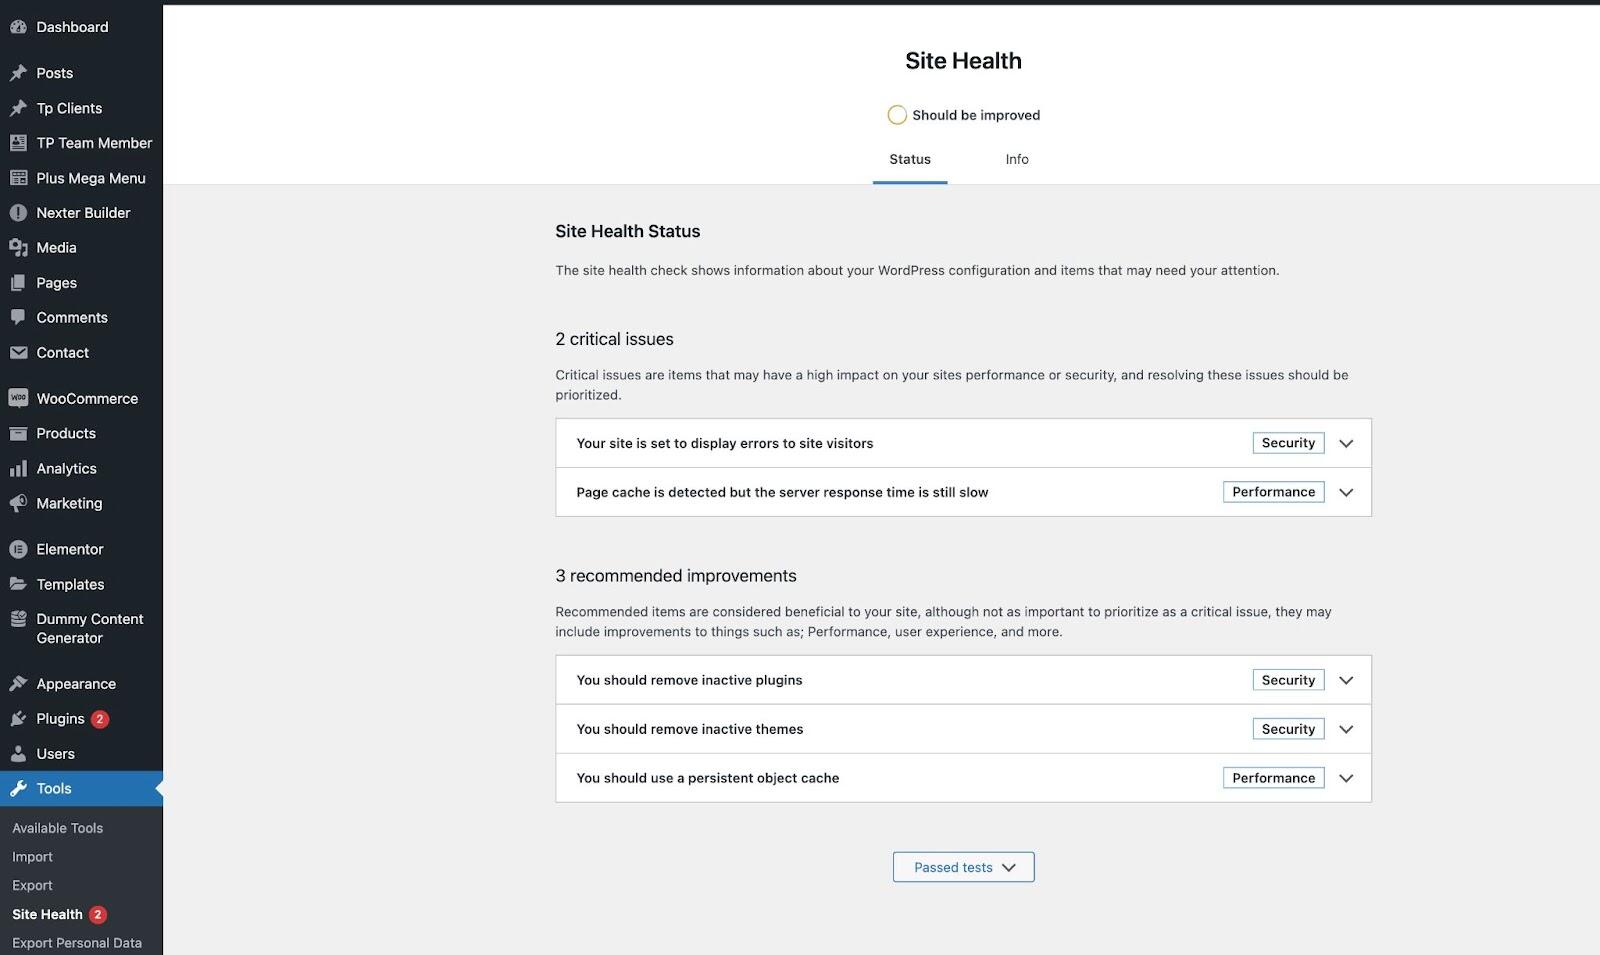Expand the persistent object cache item
This screenshot has height=955, width=1600.
pos(1346,778)
